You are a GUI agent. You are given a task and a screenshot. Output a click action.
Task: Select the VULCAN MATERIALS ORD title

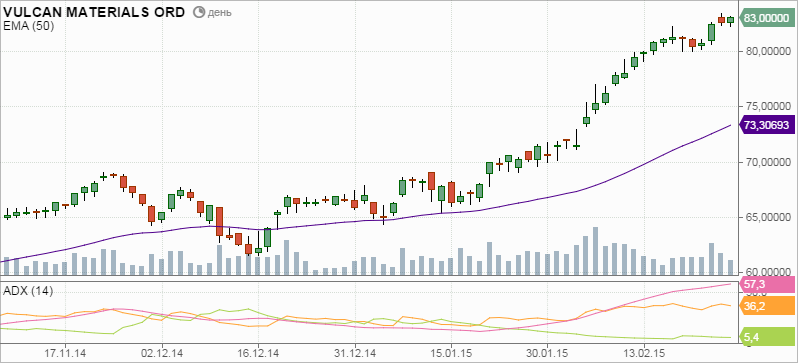point(94,12)
